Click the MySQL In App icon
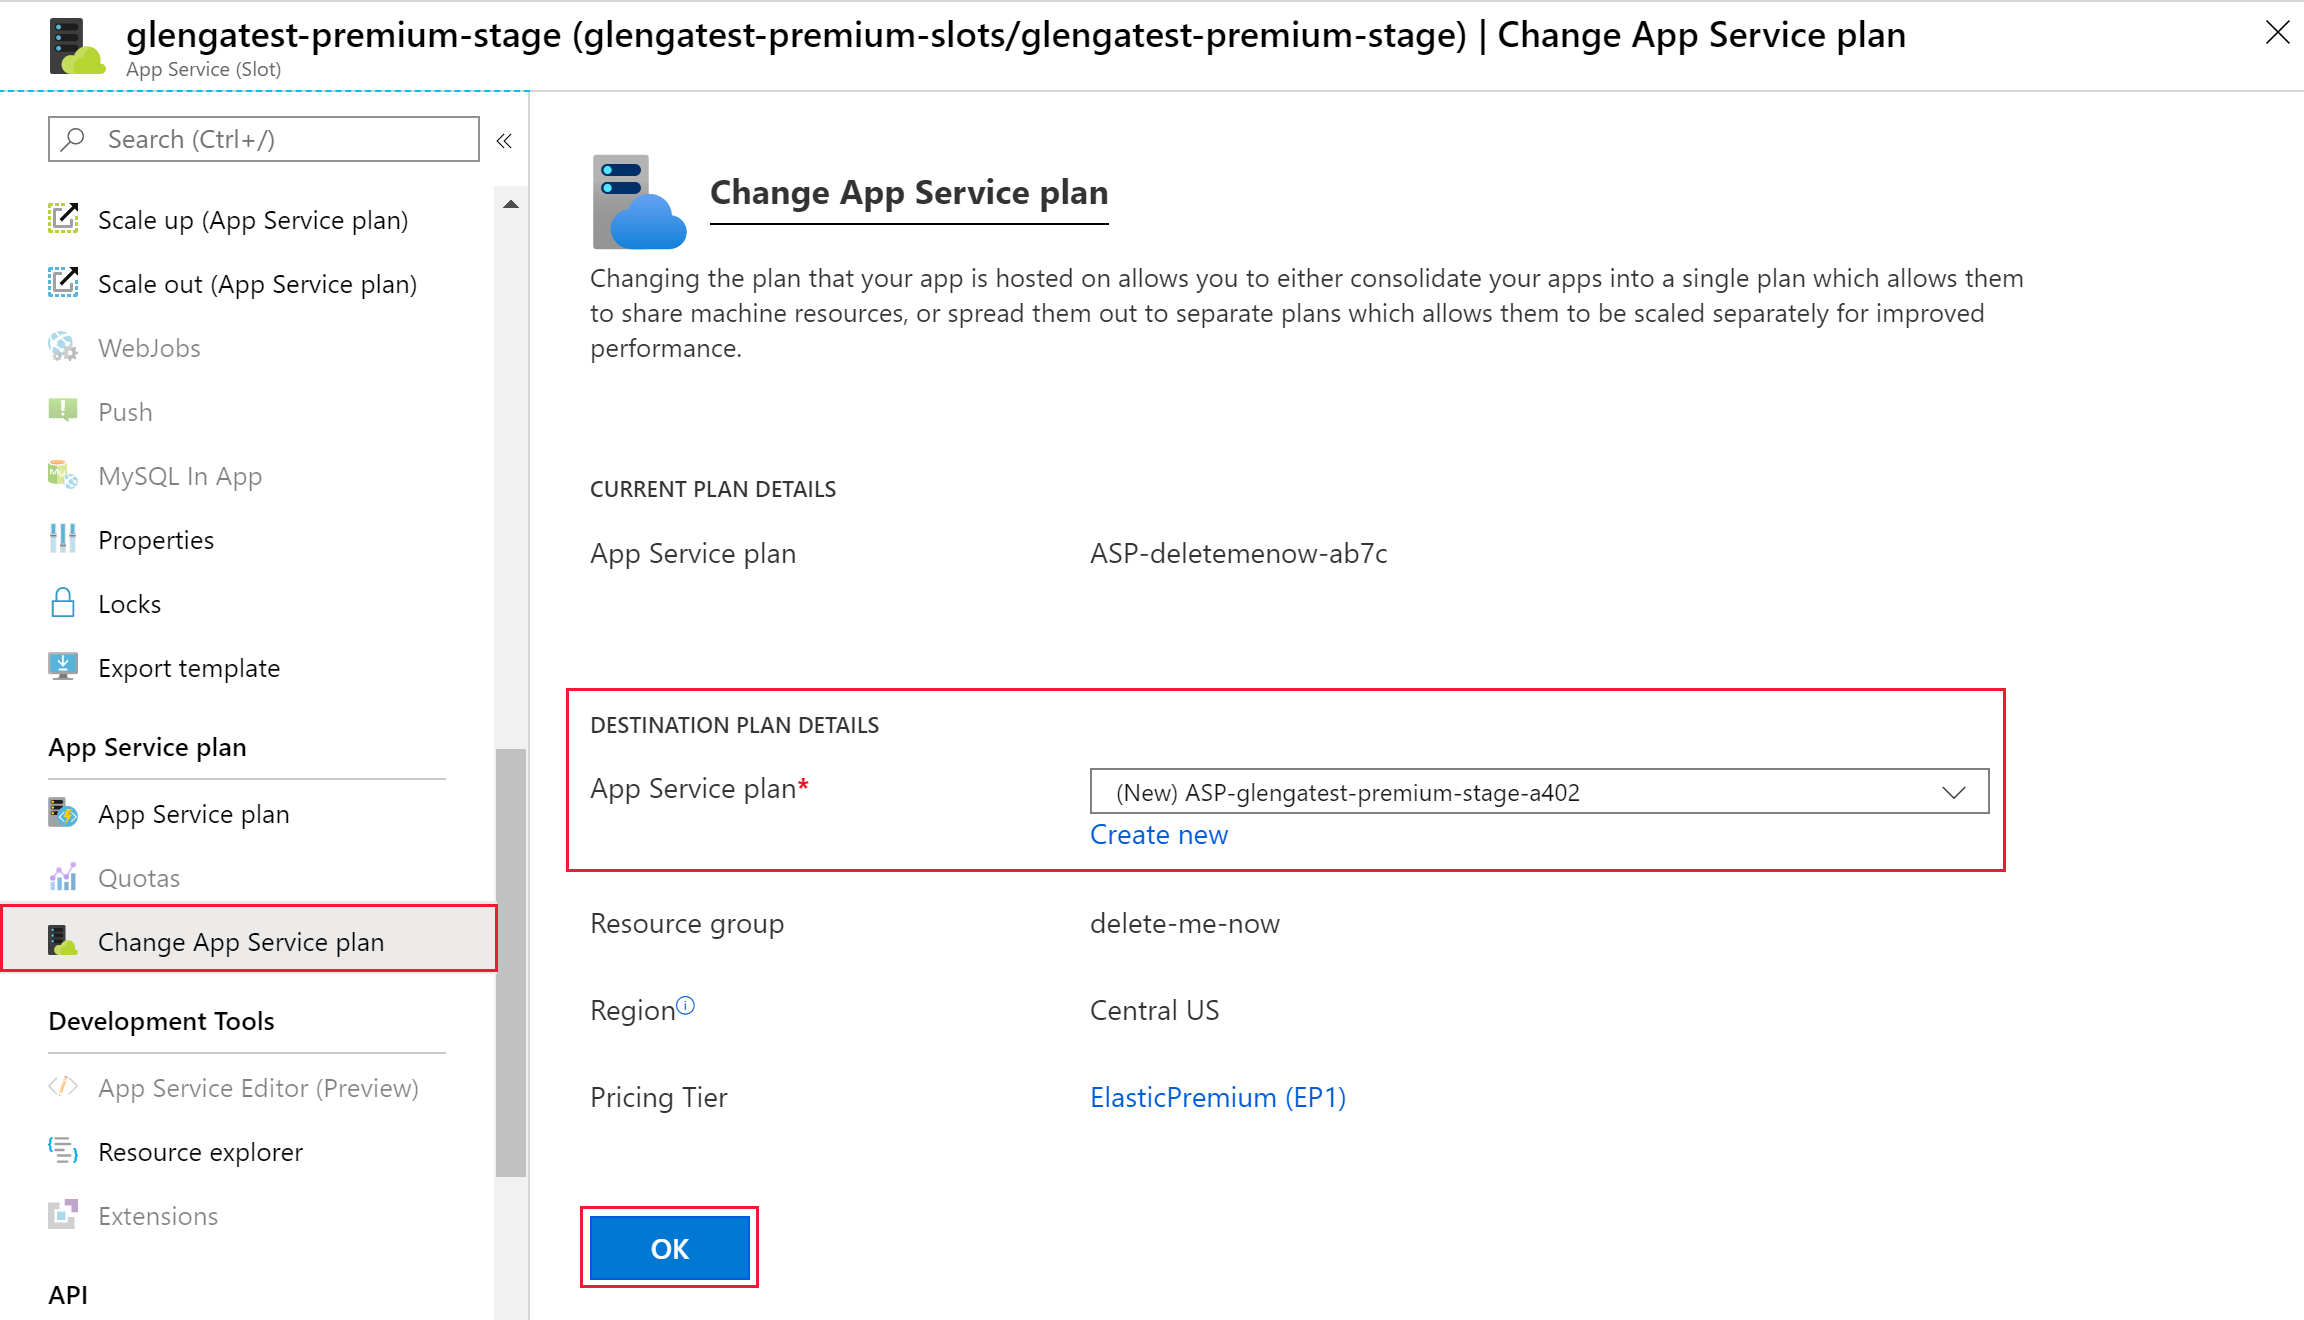Screen dimensions: 2304x1320 [63, 475]
